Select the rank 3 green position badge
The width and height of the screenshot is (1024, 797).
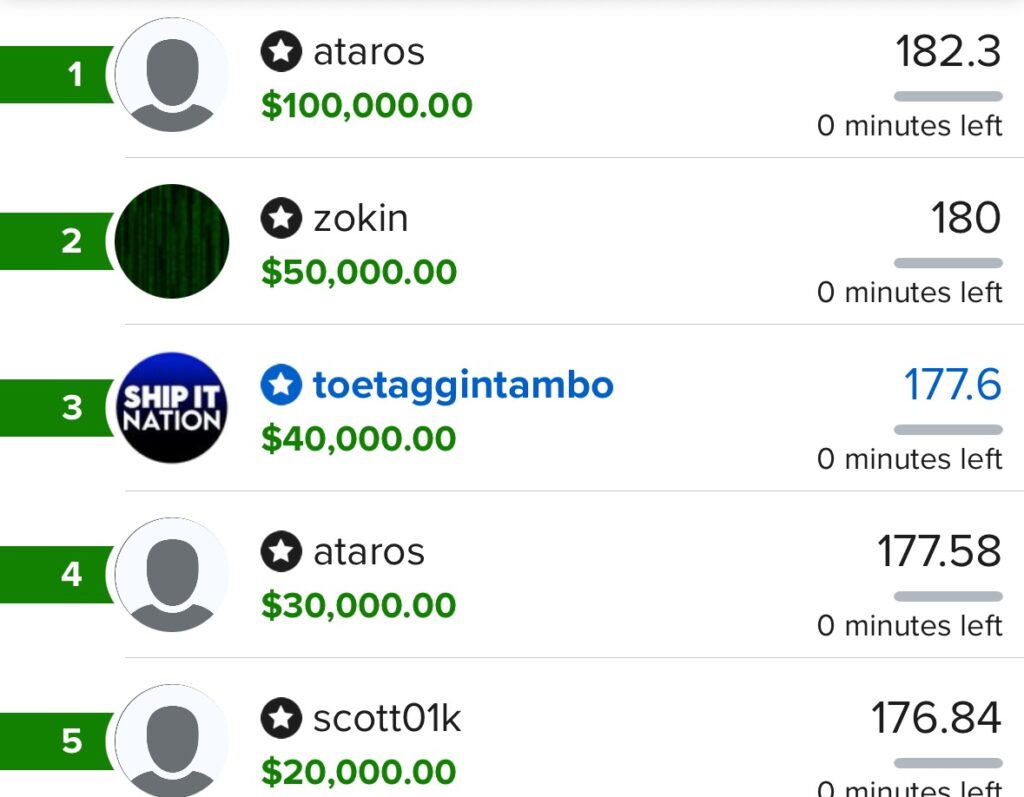[60, 408]
